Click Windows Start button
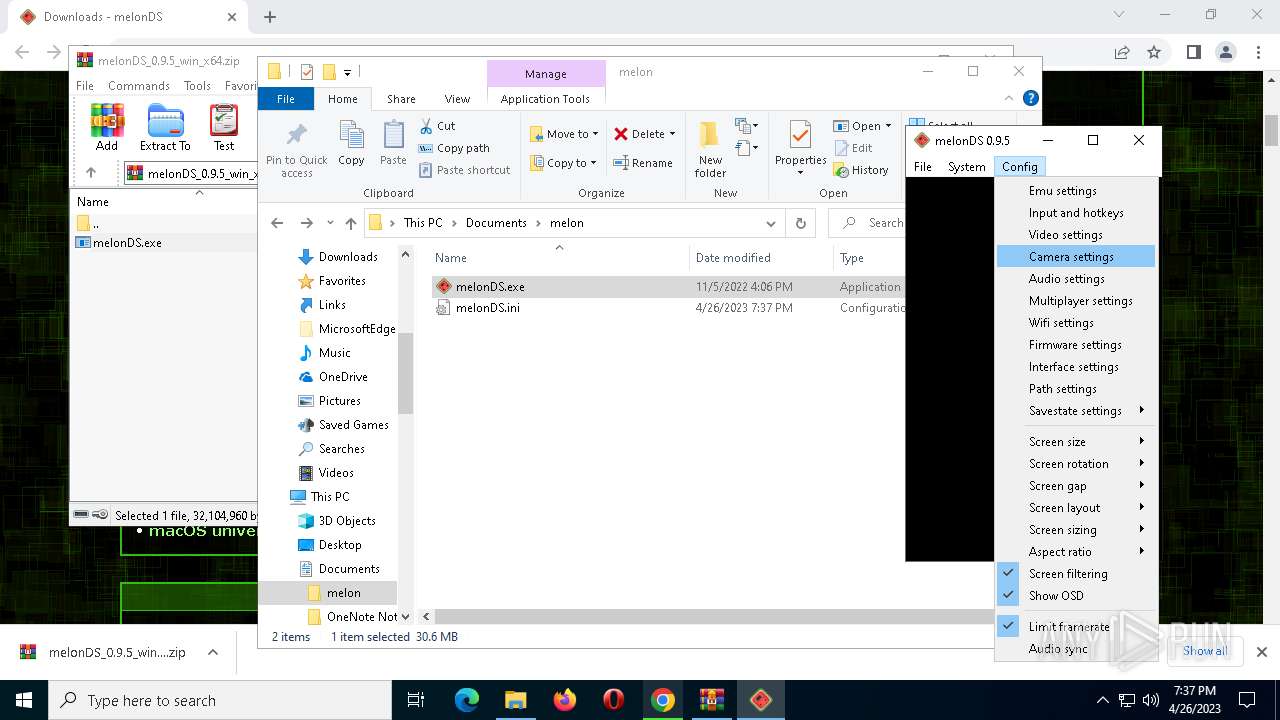The width and height of the screenshot is (1280, 720). (24, 700)
